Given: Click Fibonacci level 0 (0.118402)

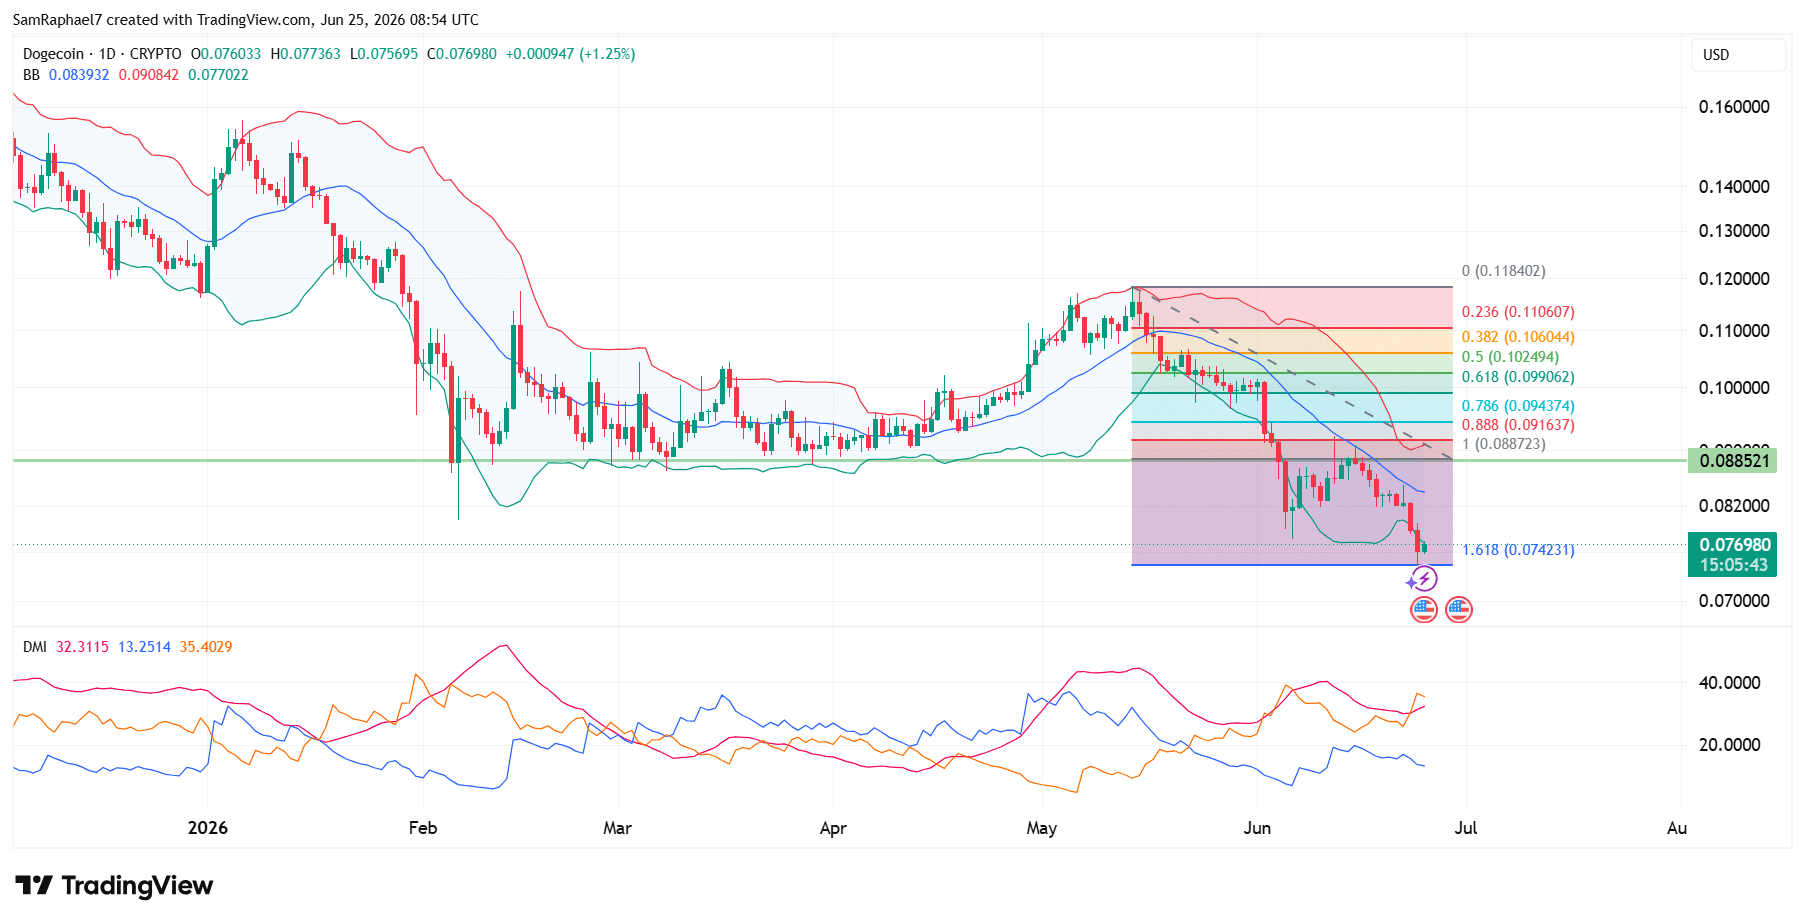Looking at the screenshot, I should point(1503,271).
